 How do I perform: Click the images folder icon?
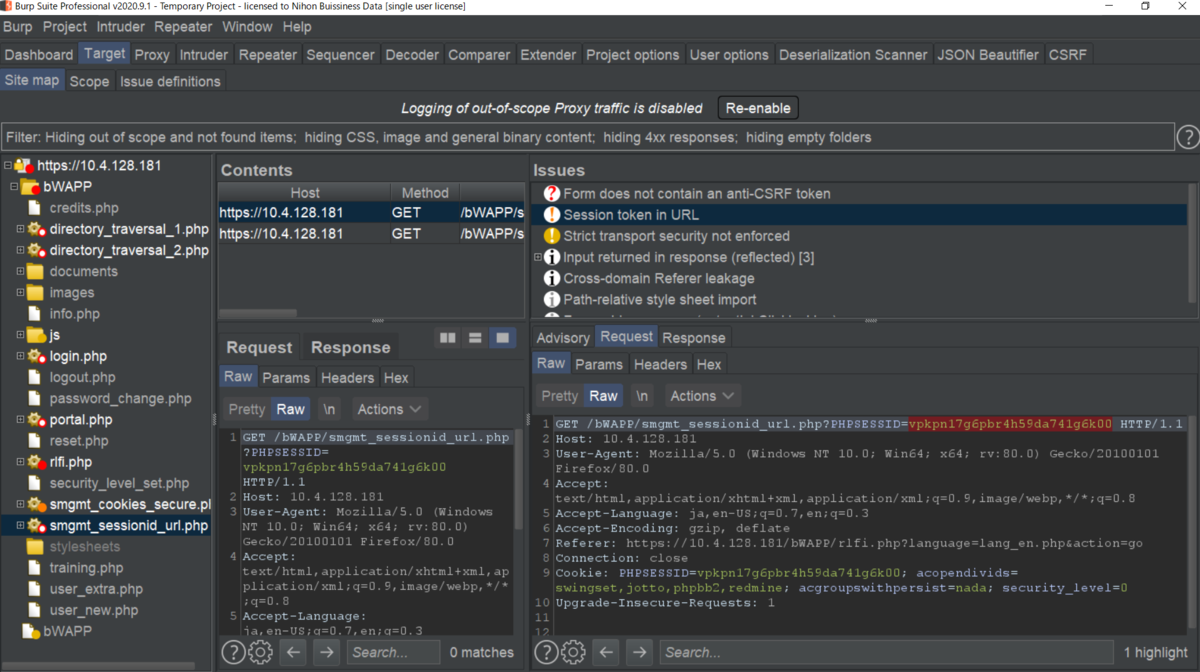[35, 292]
